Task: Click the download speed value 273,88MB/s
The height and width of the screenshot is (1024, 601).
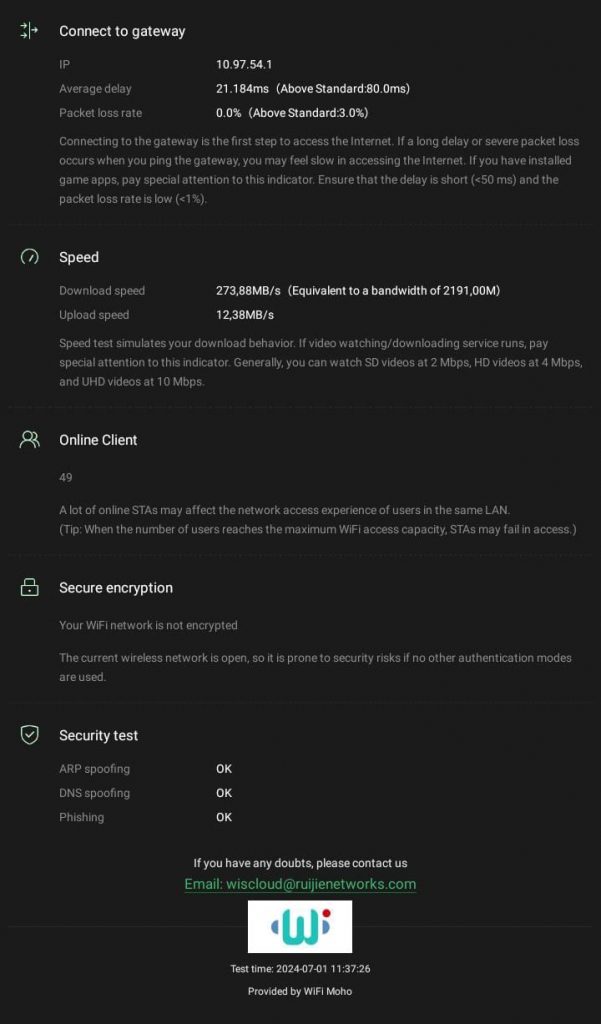Action: pos(251,291)
